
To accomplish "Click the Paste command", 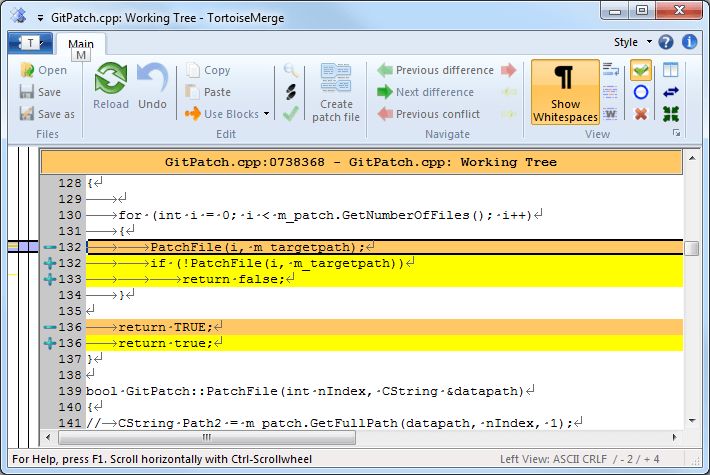I will coord(208,92).
